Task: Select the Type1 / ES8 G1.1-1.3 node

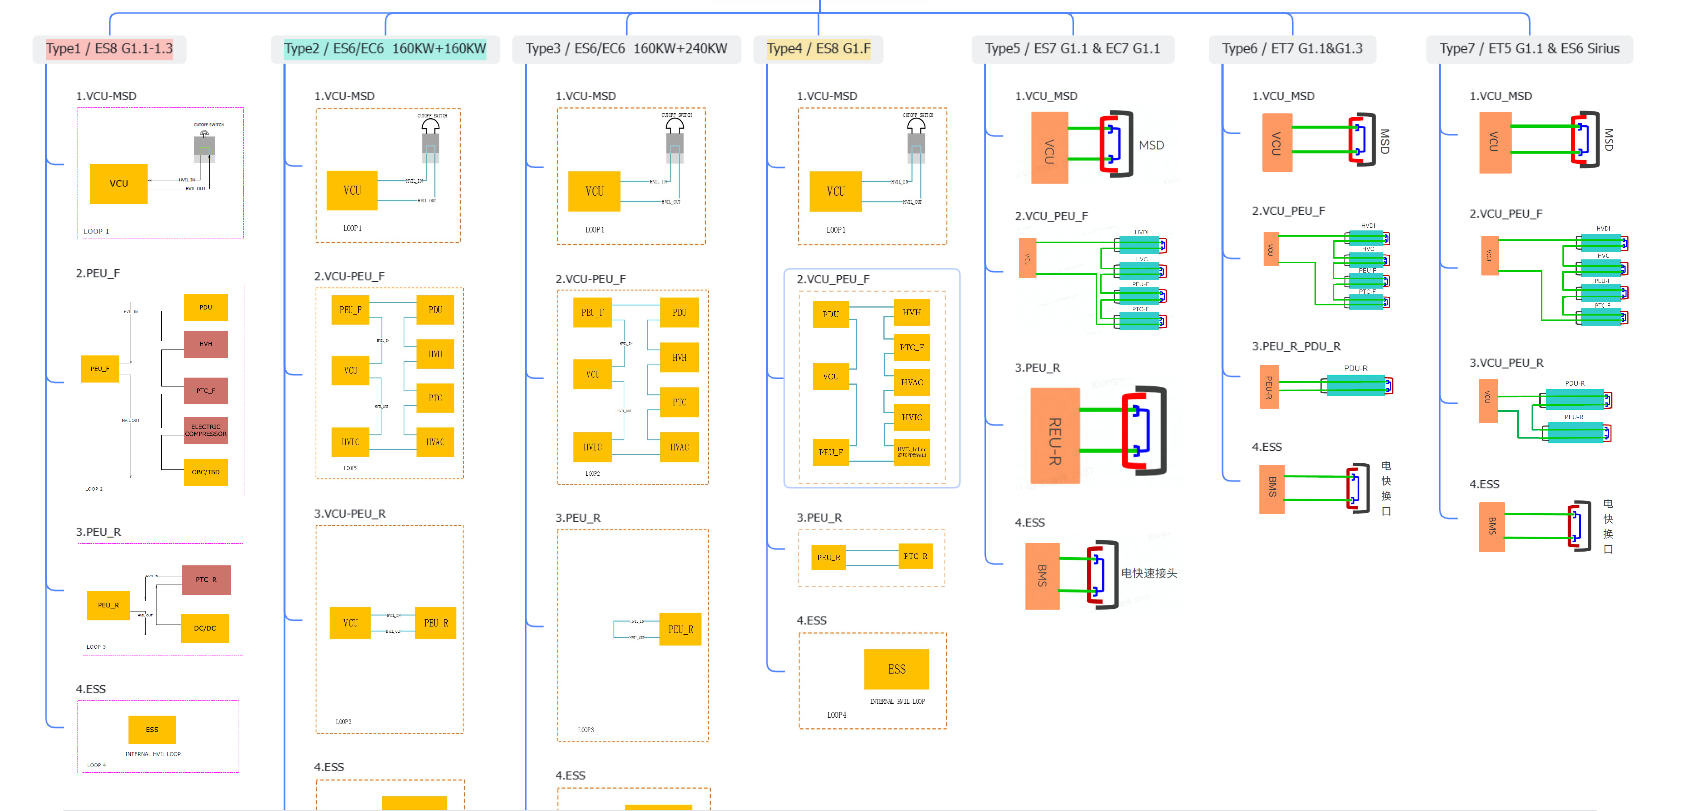Action: point(110,49)
